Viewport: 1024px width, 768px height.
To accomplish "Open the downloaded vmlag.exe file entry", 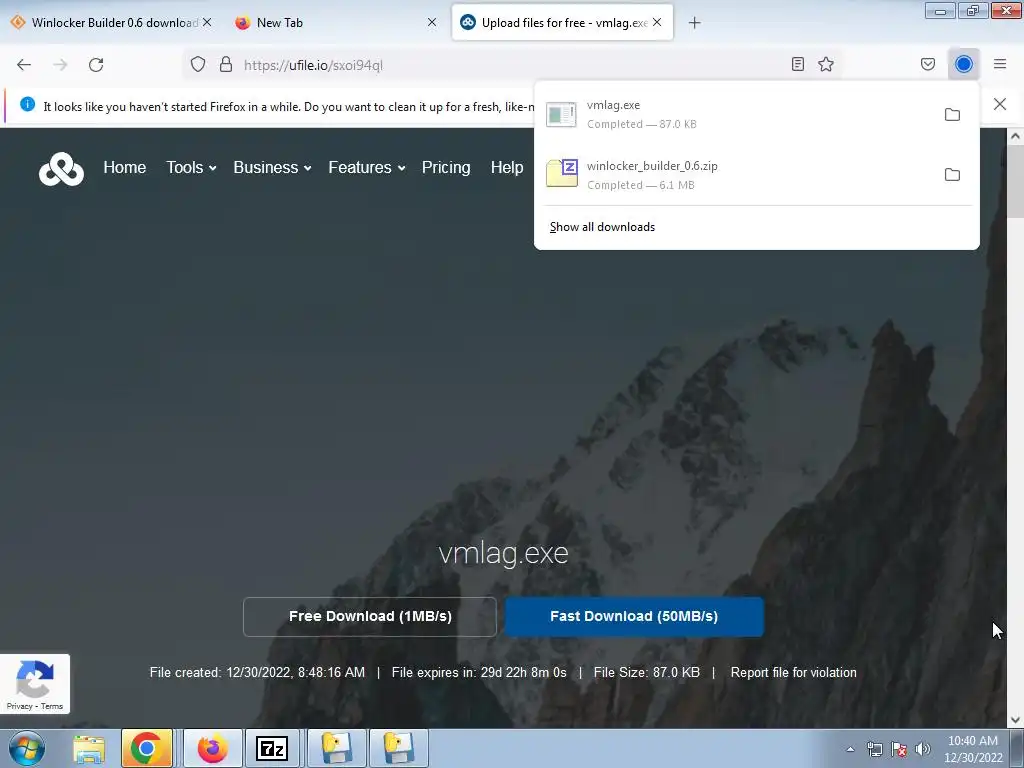I will [738, 114].
